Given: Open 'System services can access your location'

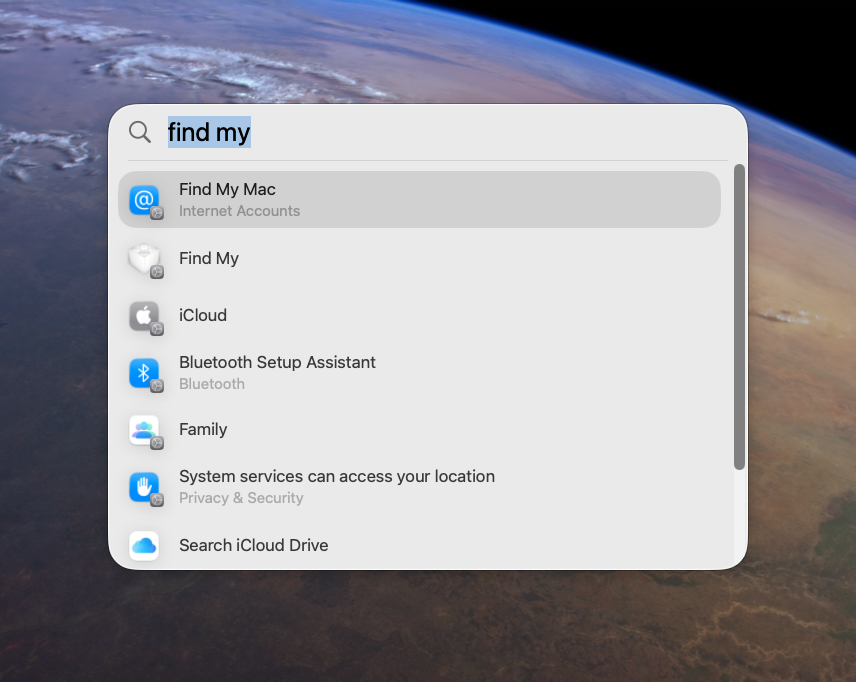Looking at the screenshot, I should (x=419, y=487).
